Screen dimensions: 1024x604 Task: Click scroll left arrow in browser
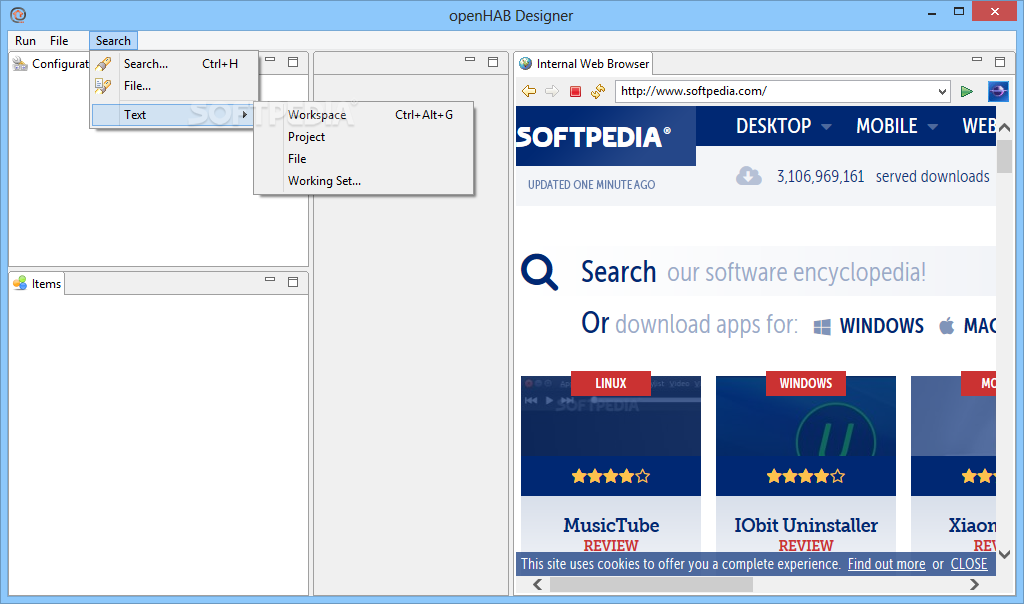click(x=537, y=584)
